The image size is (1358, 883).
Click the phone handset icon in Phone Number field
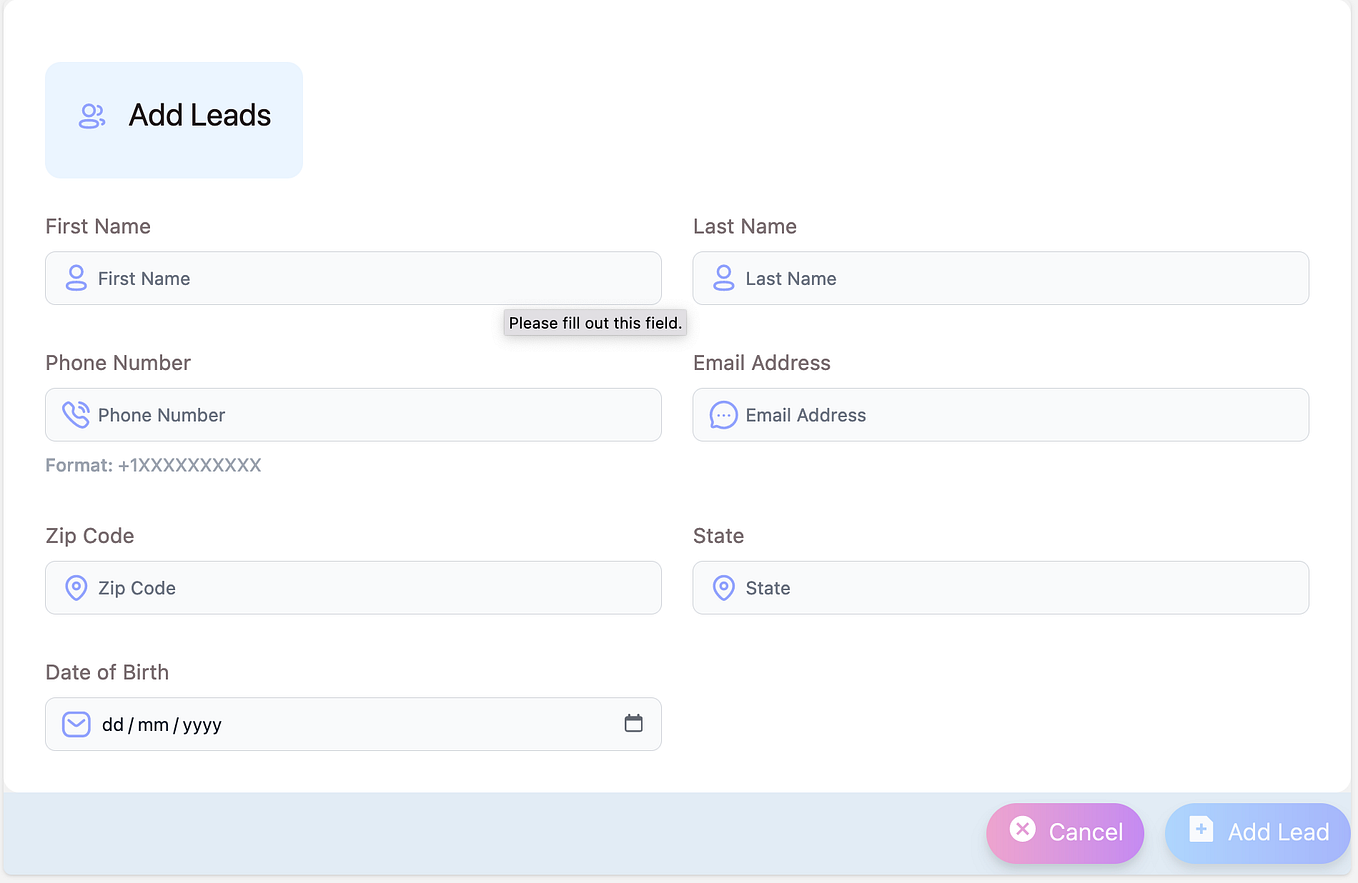76,414
